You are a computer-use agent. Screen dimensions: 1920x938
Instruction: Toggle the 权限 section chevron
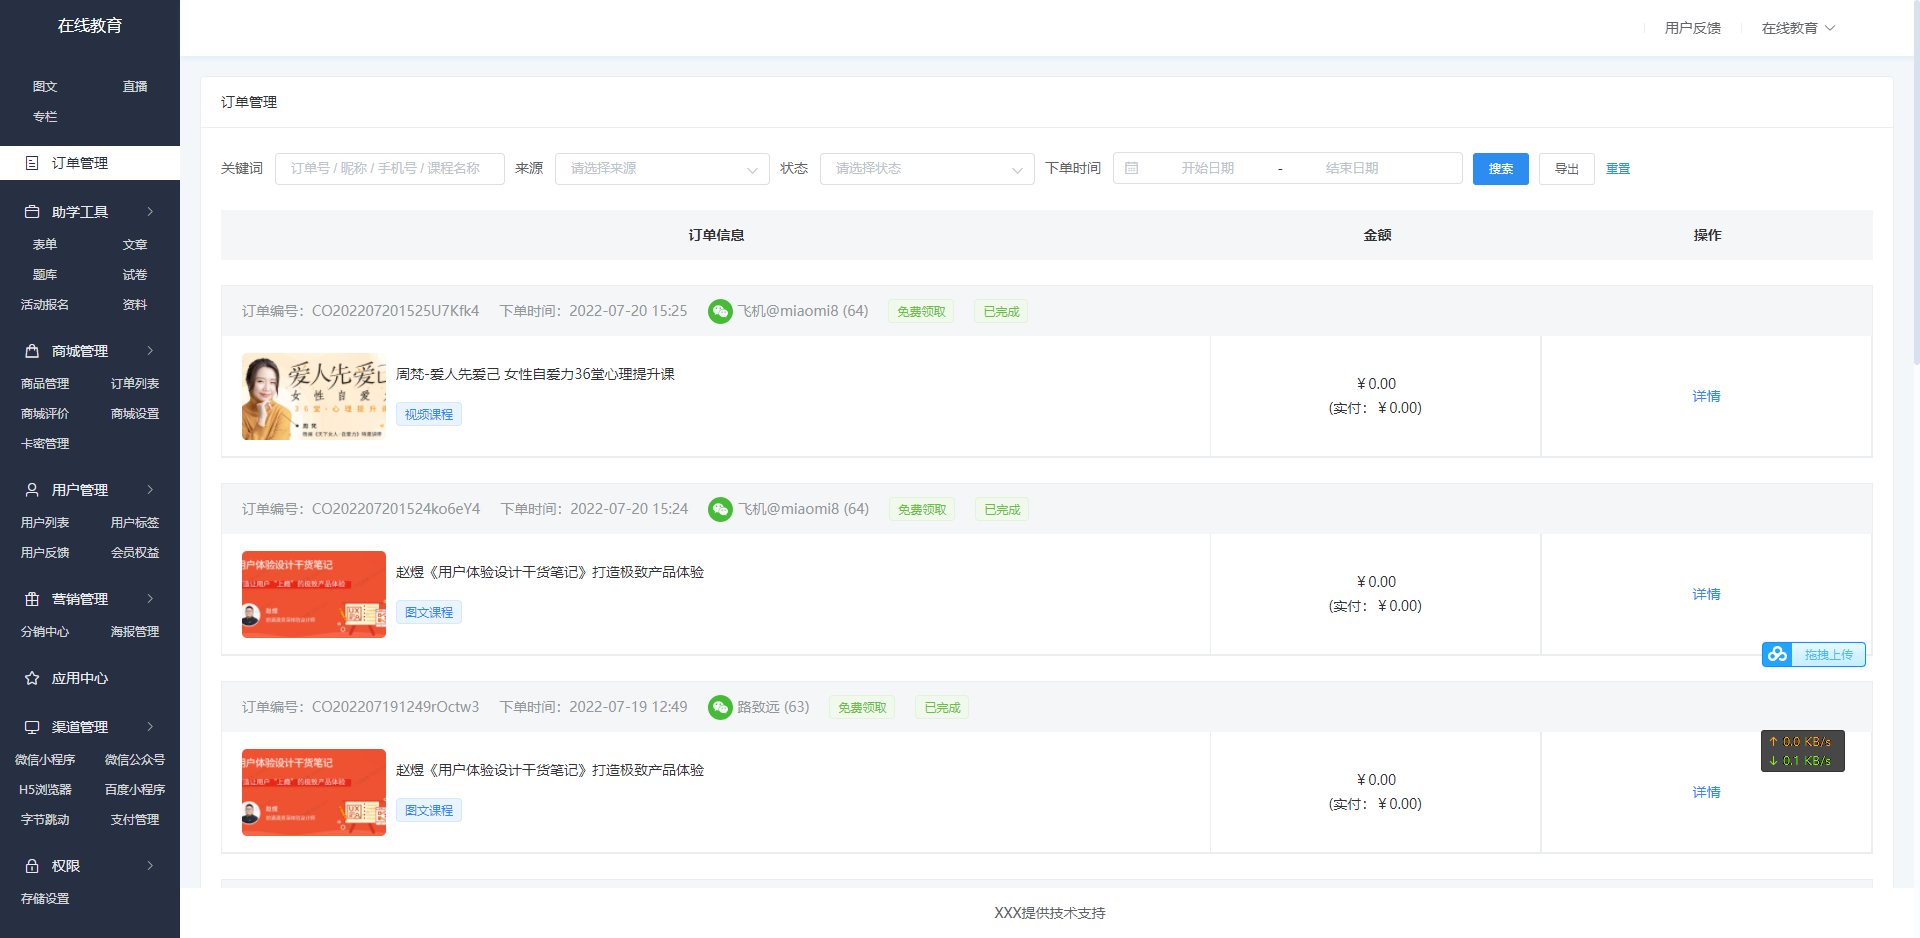150,866
